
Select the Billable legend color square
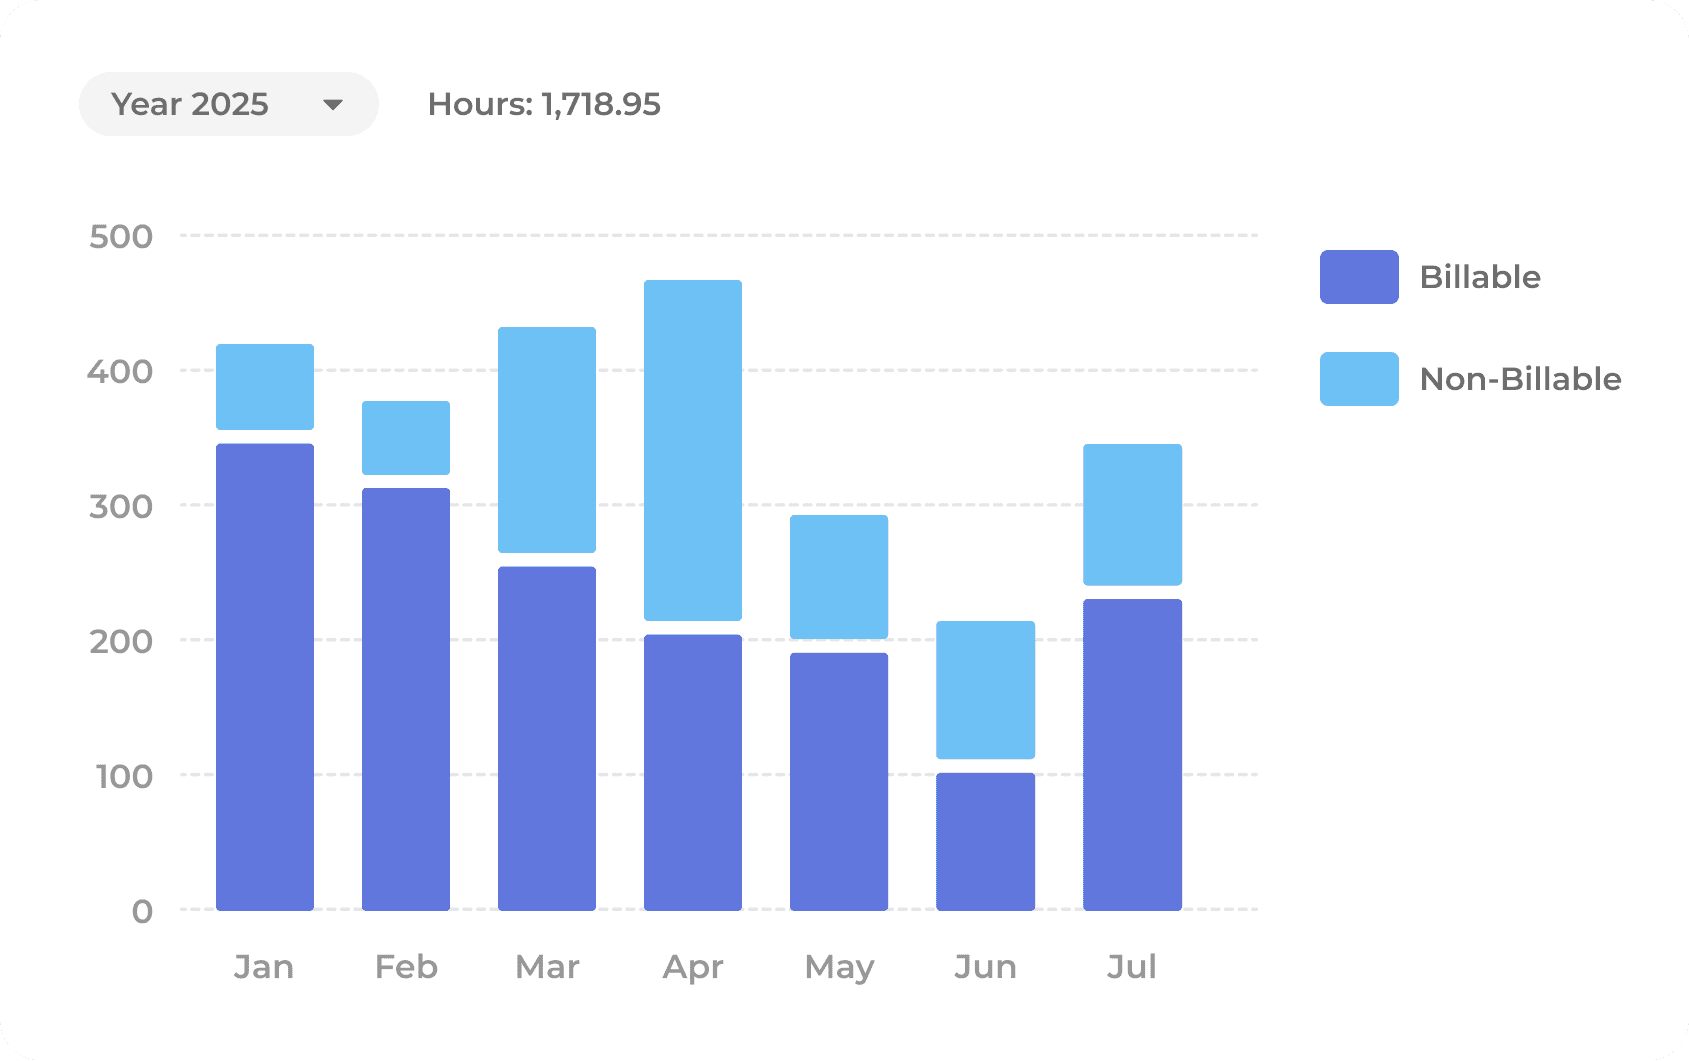pos(1358,276)
